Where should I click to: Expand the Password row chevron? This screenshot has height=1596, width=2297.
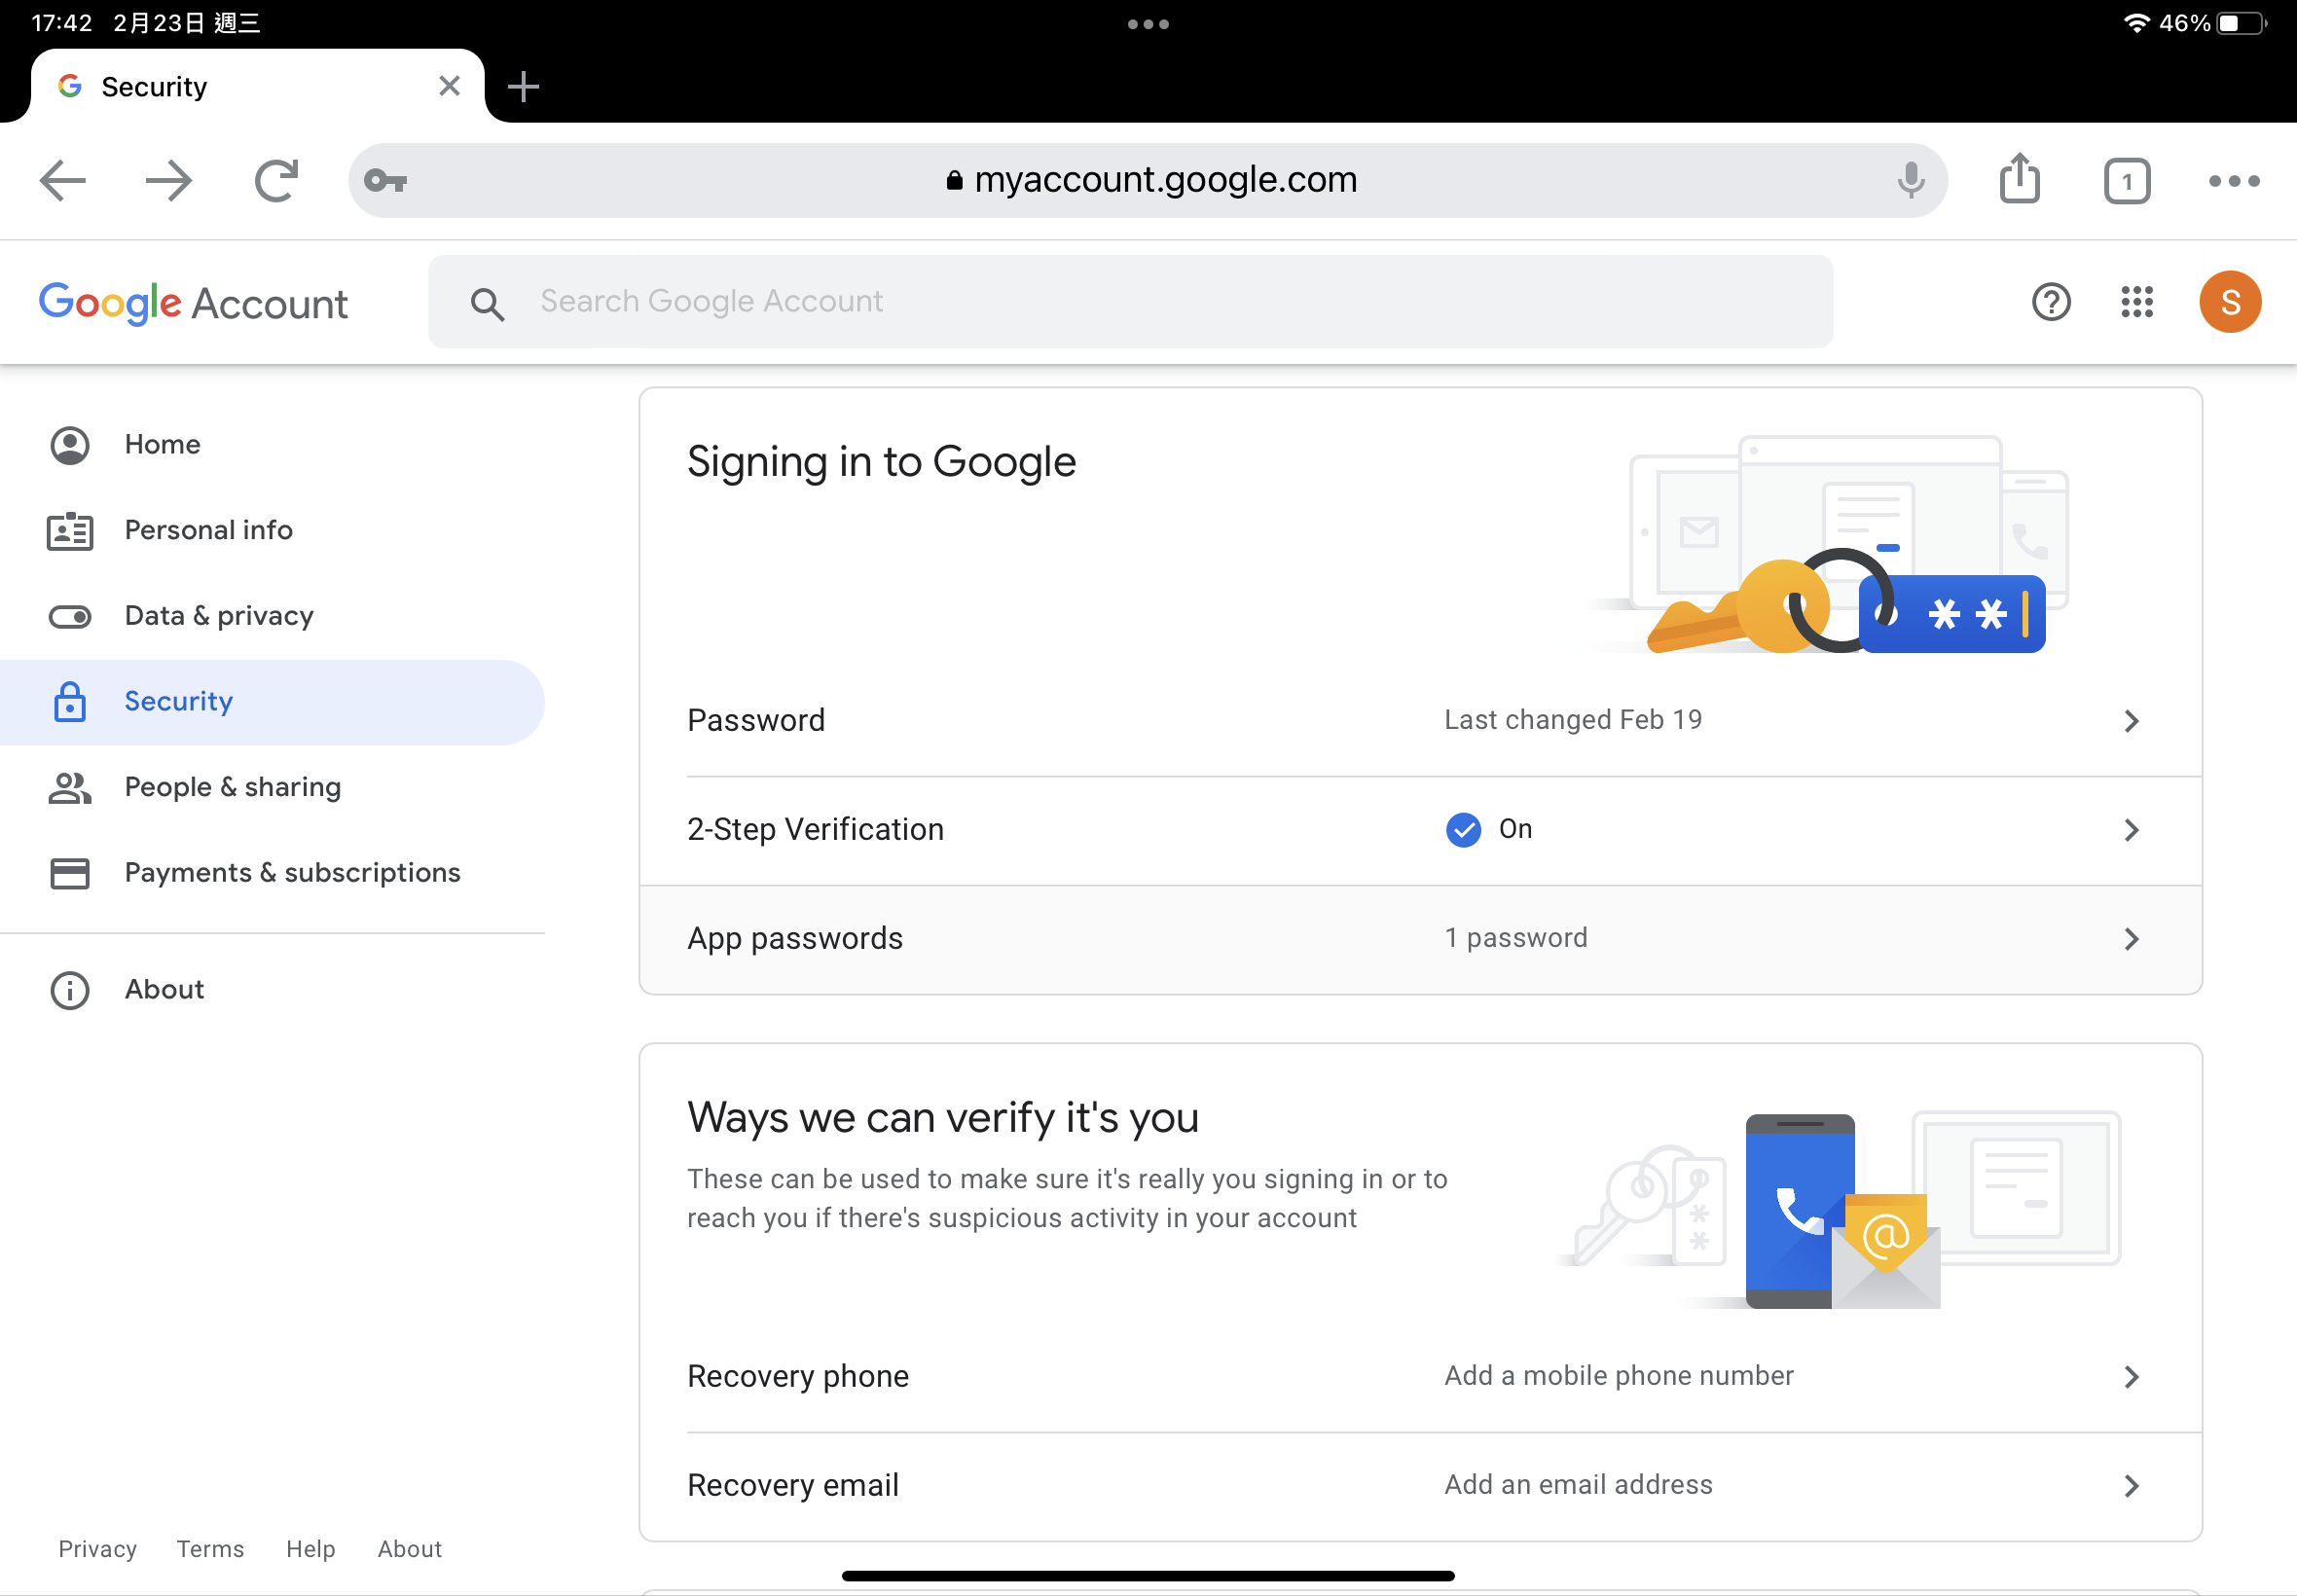click(2131, 721)
